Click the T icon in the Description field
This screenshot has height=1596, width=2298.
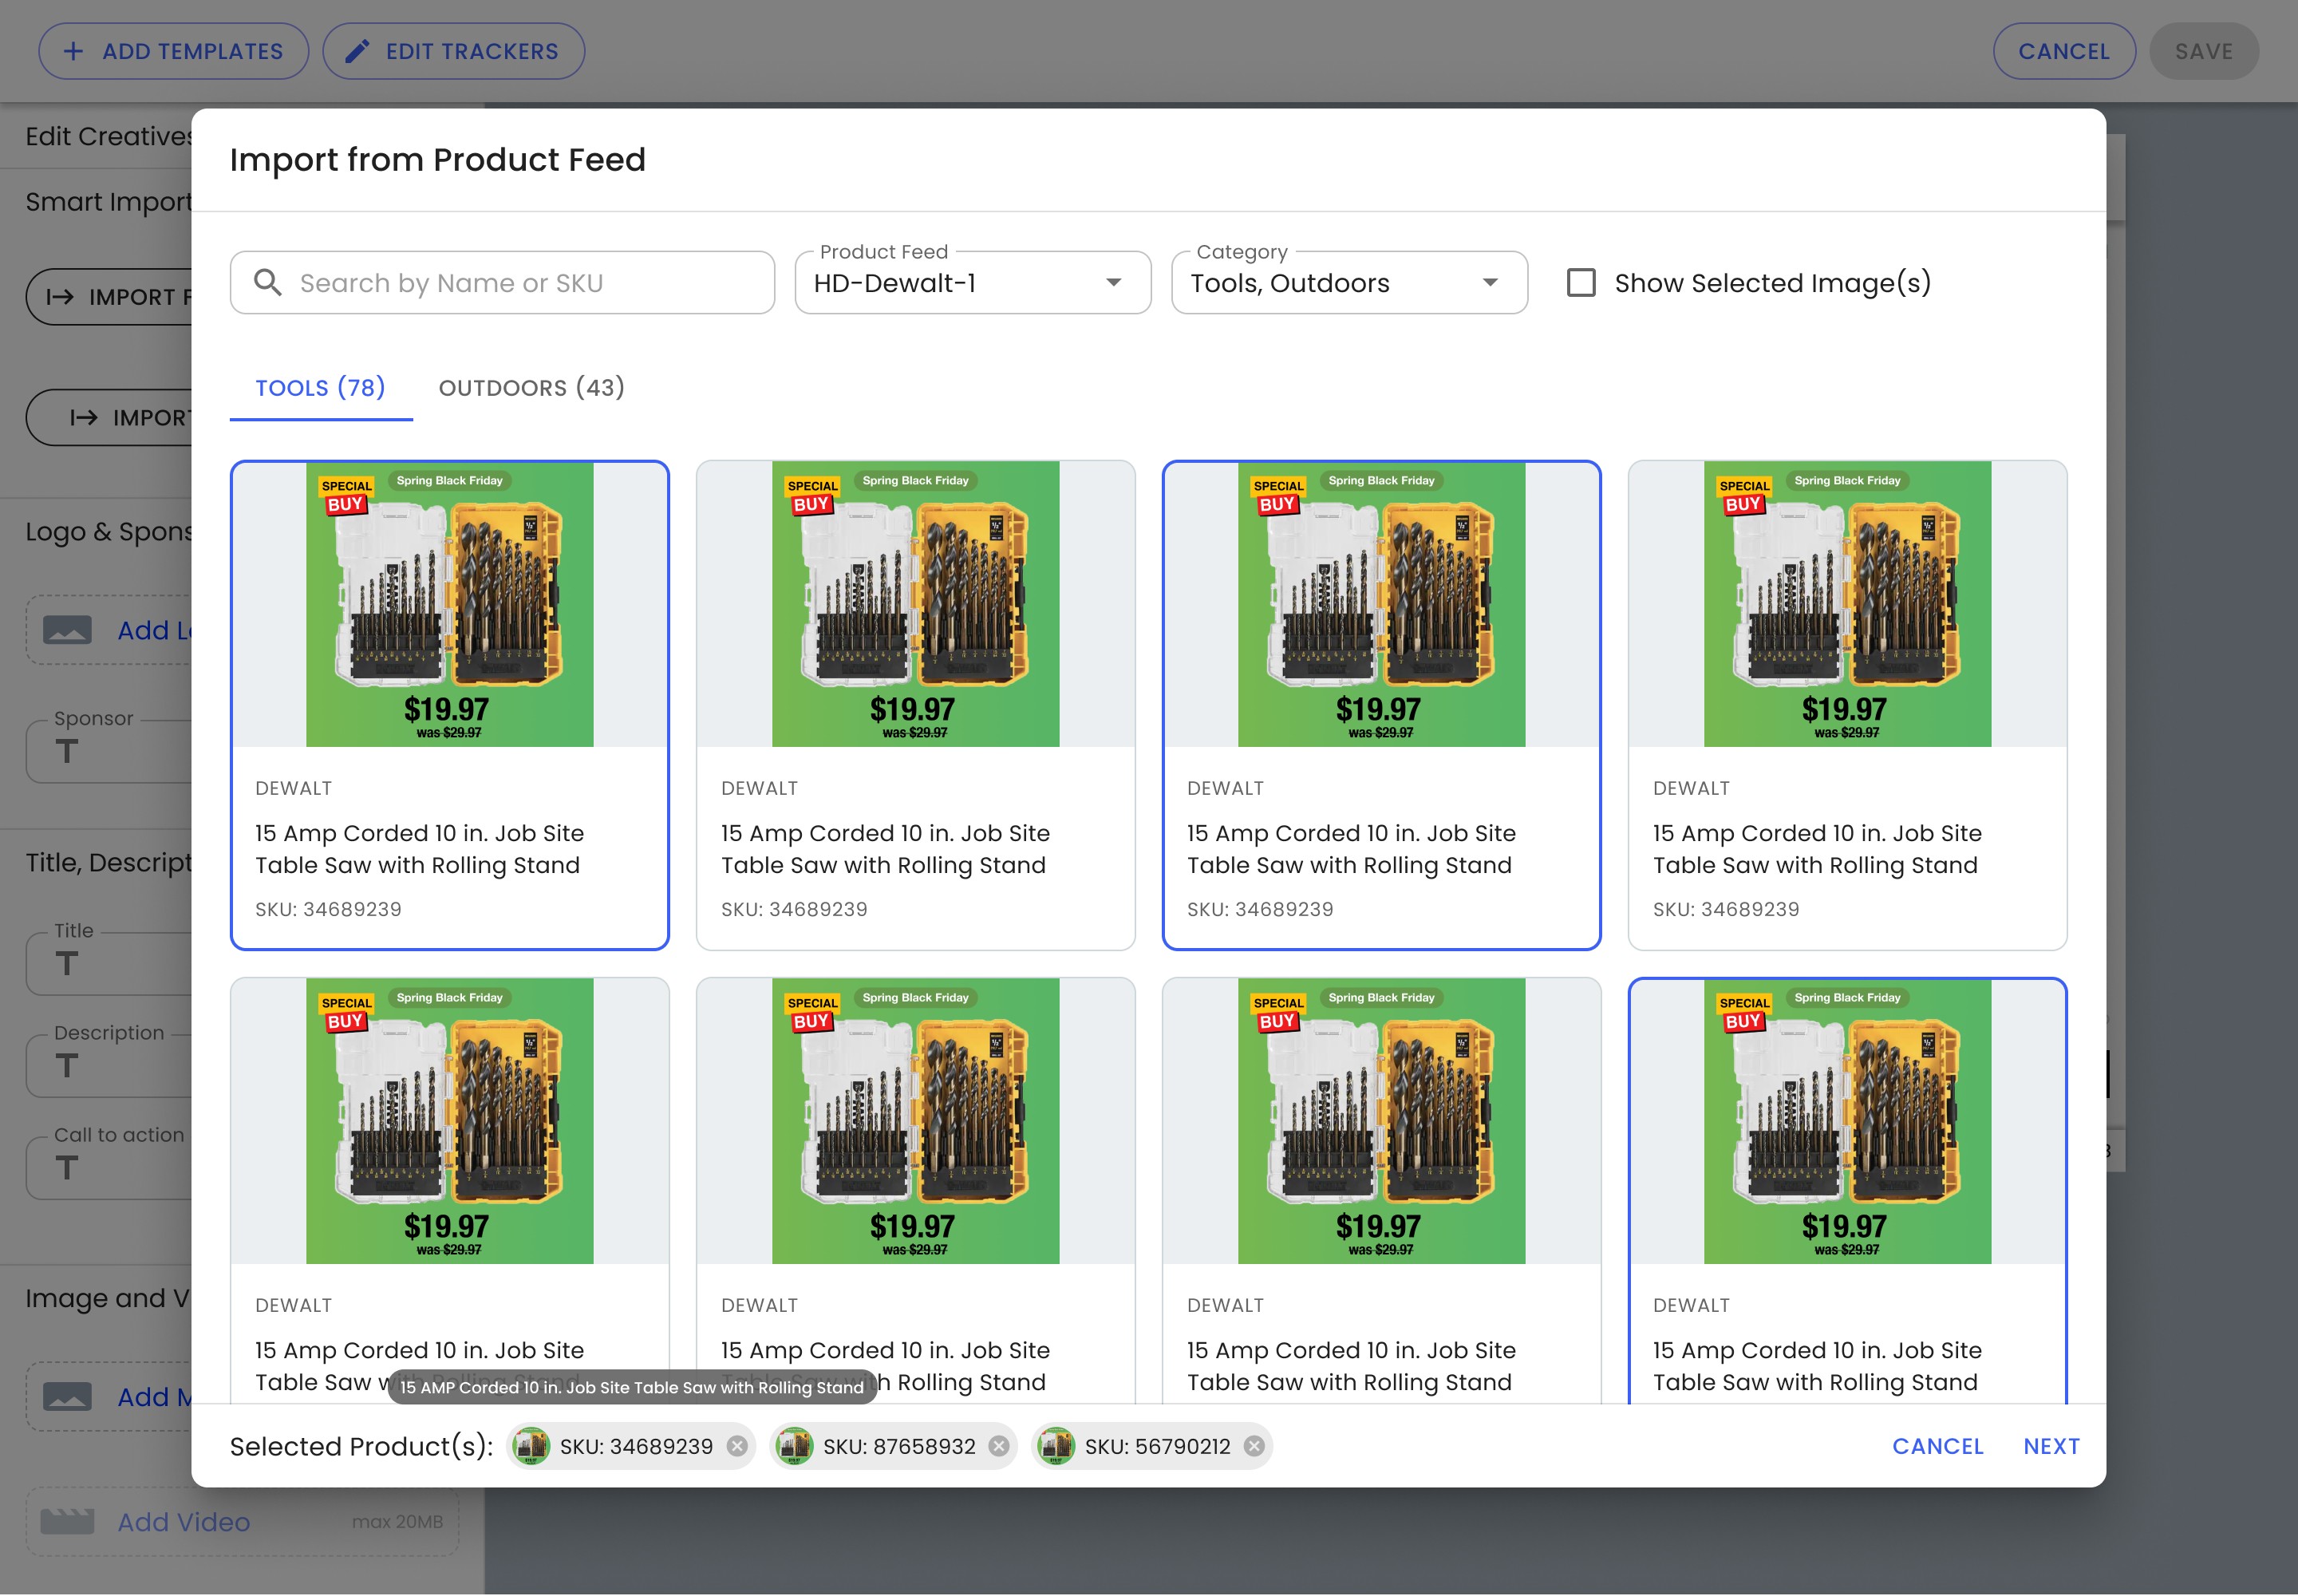tap(67, 1065)
